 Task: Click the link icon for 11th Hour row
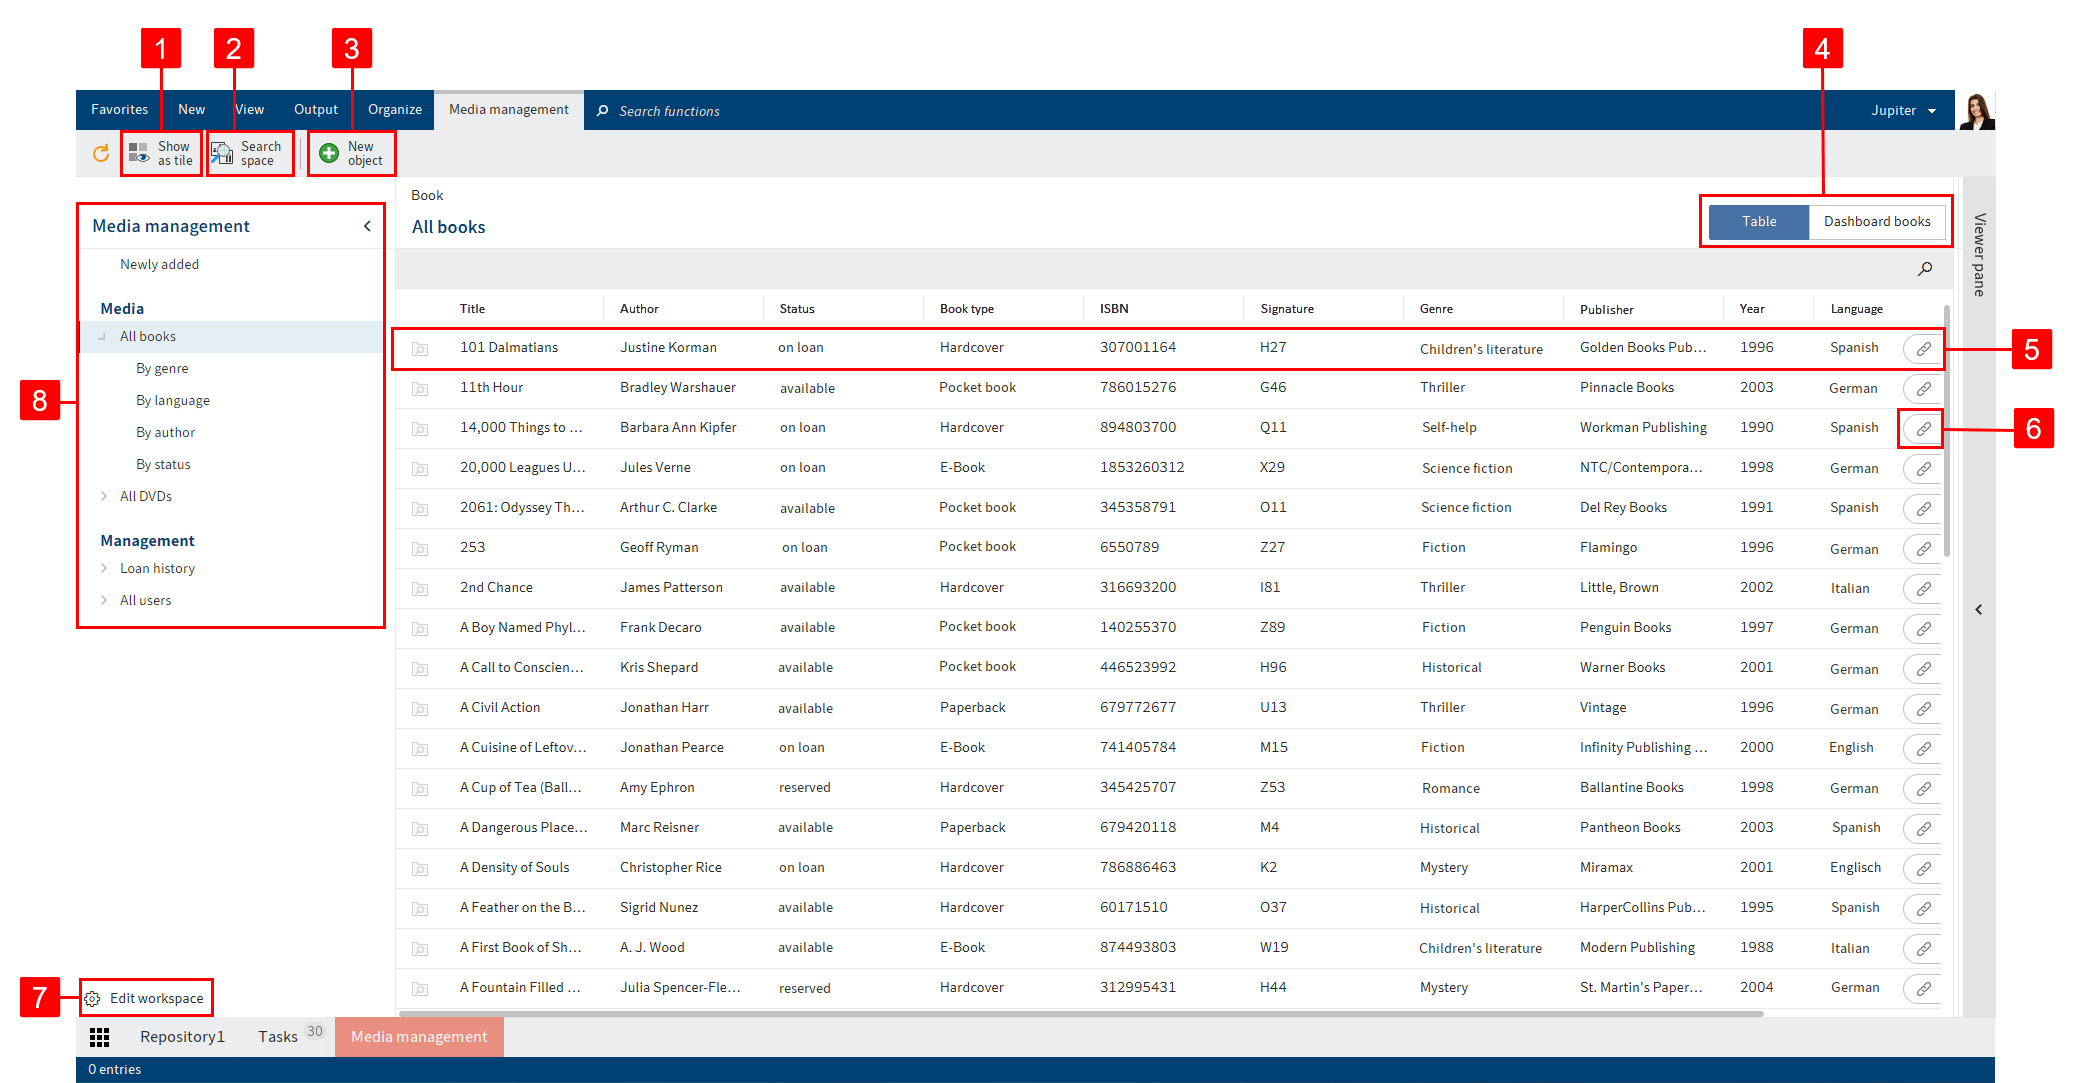pyautogui.click(x=1923, y=389)
